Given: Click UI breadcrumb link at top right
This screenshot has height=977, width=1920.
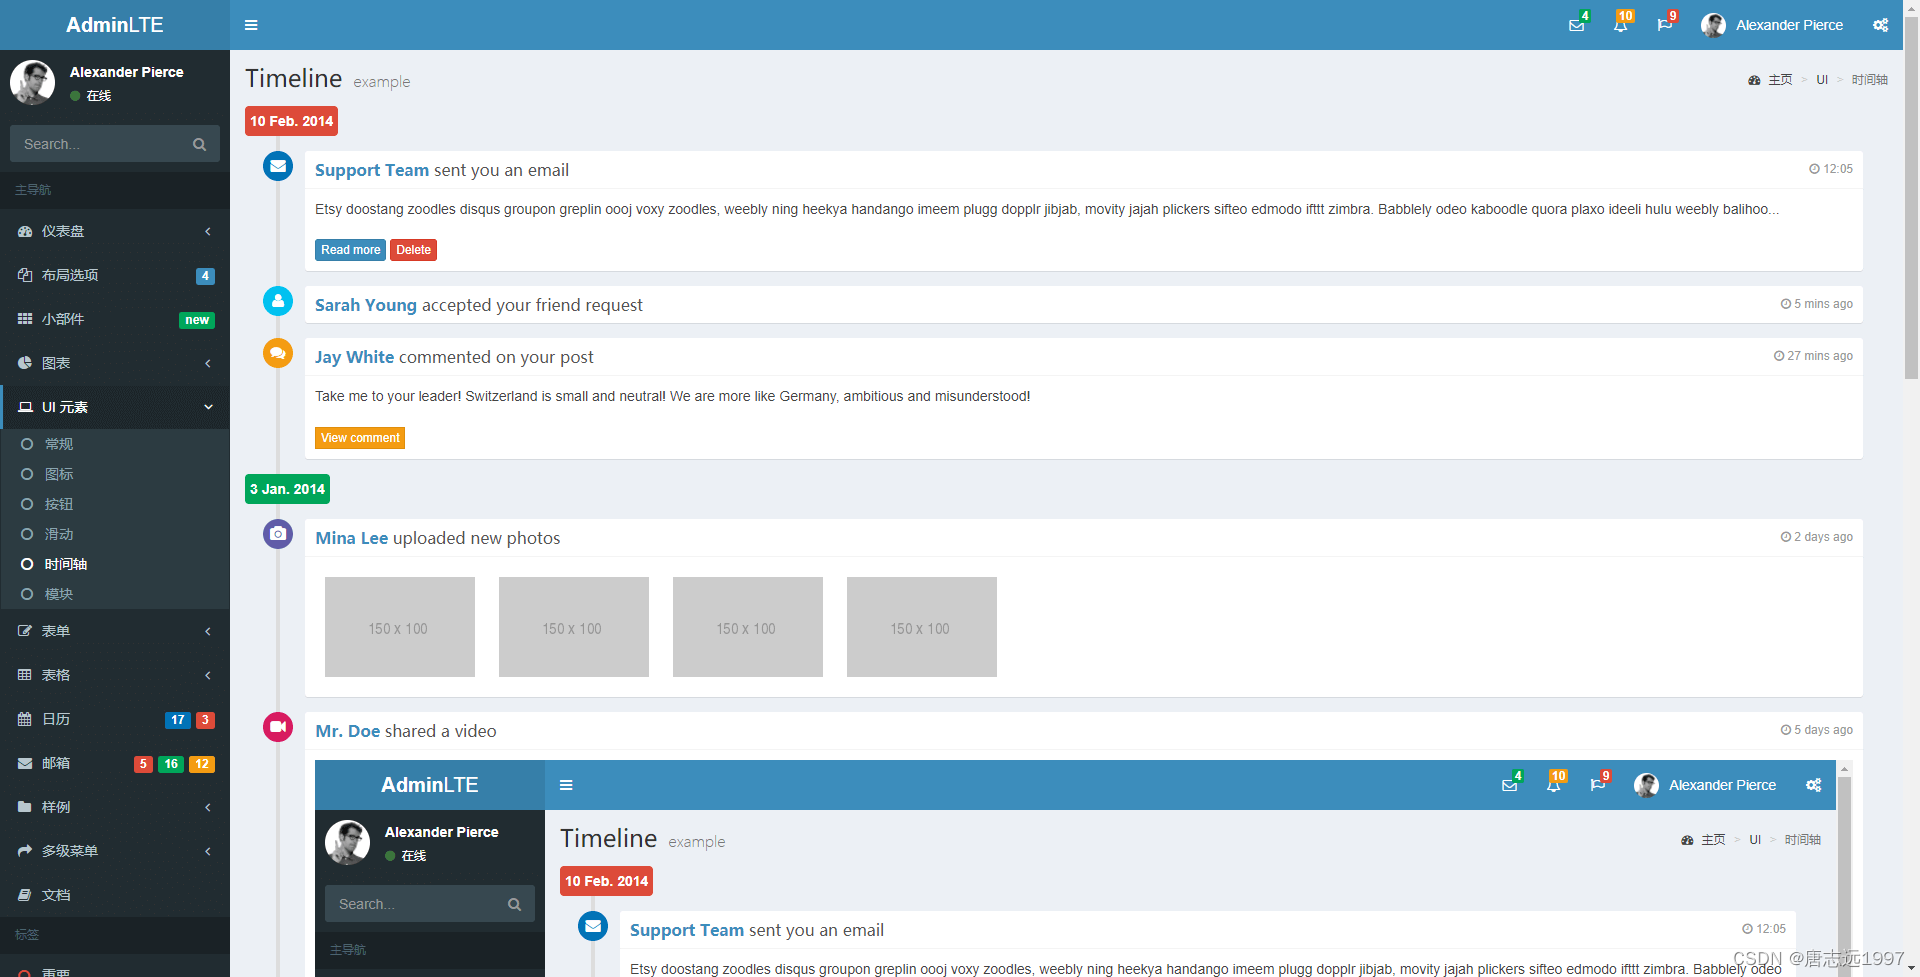Looking at the screenshot, I should pyautogui.click(x=1822, y=80).
